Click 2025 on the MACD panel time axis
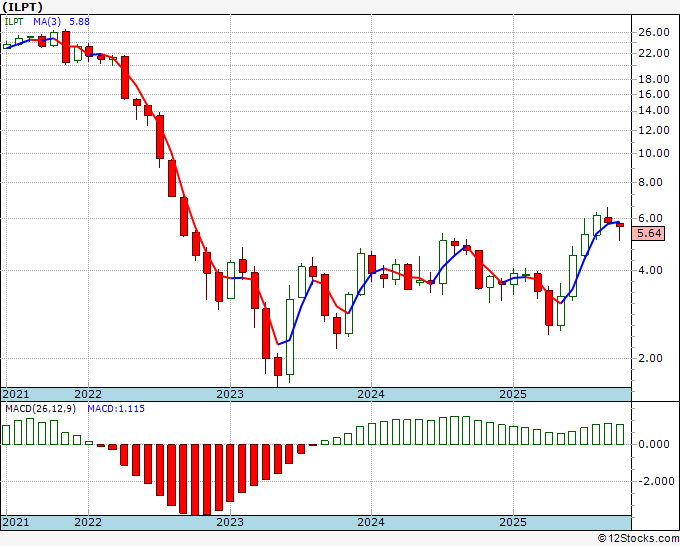Screen dimensions: 680x546 pyautogui.click(x=513, y=523)
